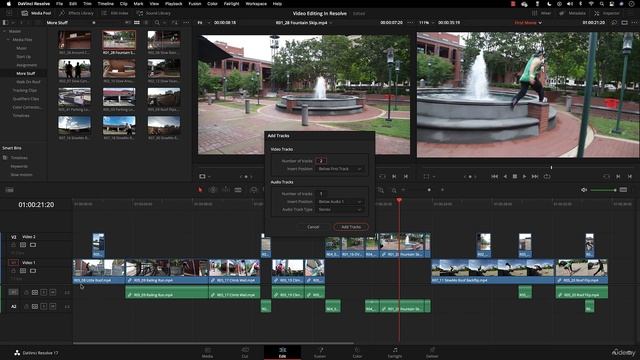640x360 pixels.
Task: Toggle auto track selector on Video 1
Action: 23,271
